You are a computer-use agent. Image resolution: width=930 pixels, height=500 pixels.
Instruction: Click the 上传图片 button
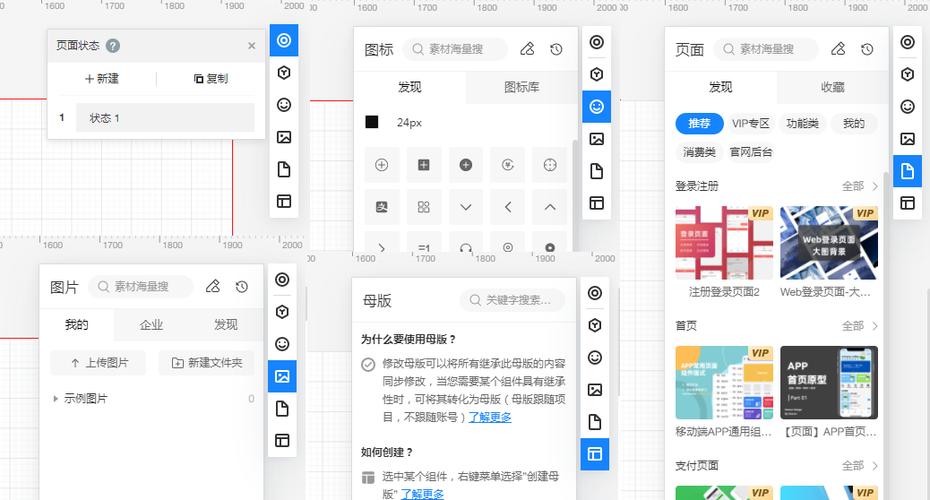click(x=98, y=363)
